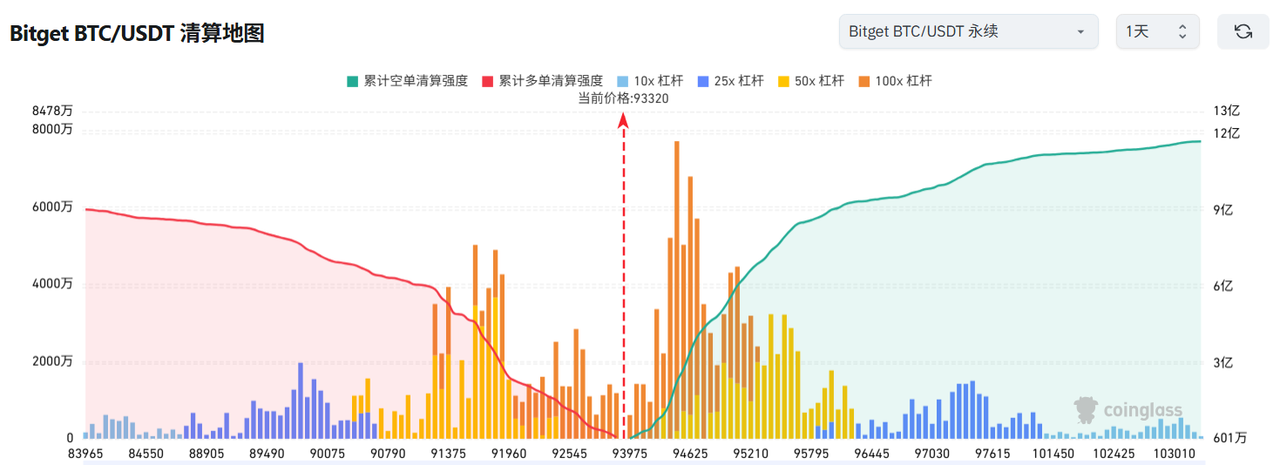Click the Bitget BTC/USDT 清算地图 title
This screenshot has height=465, width=1280.
pyautogui.click(x=137, y=33)
